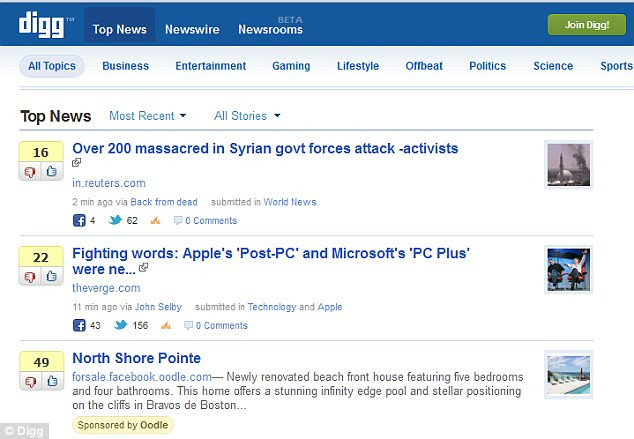Image resolution: width=634 pixels, height=439 pixels.
Task: Bury the Syrian massacre story with thumbs down
Action: click(x=30, y=171)
